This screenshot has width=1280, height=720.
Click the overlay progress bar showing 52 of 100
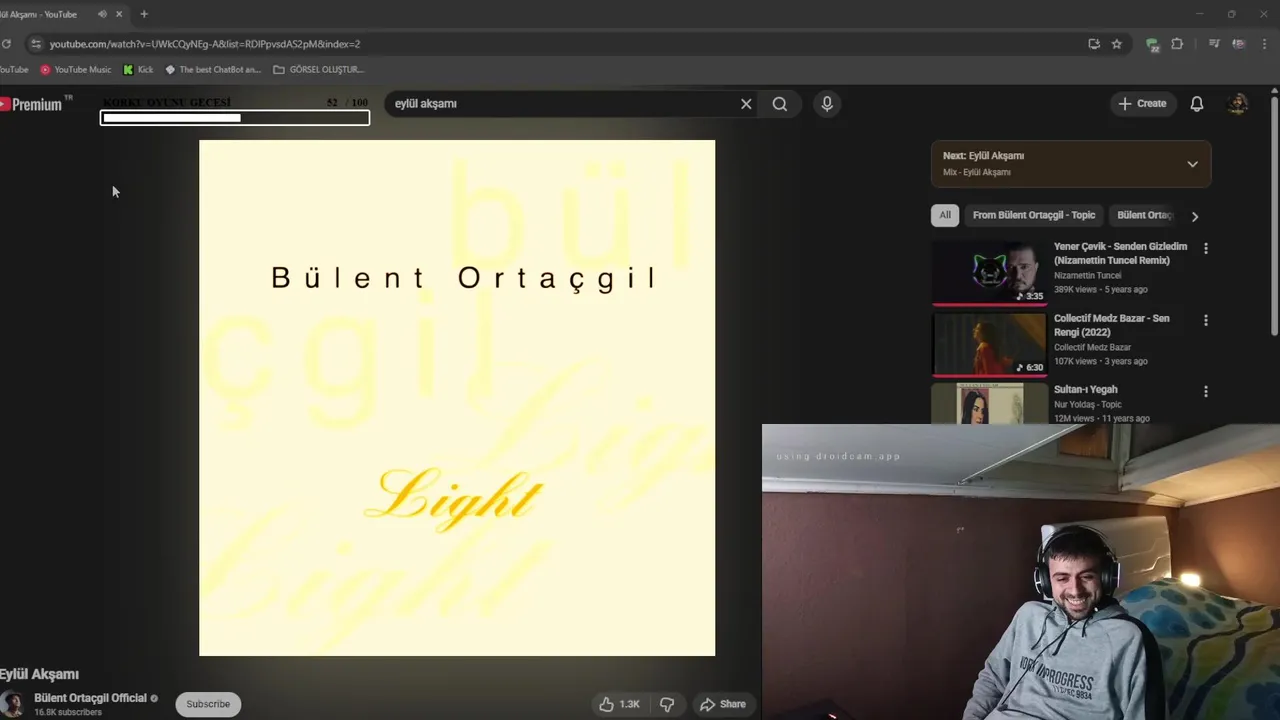coord(235,118)
